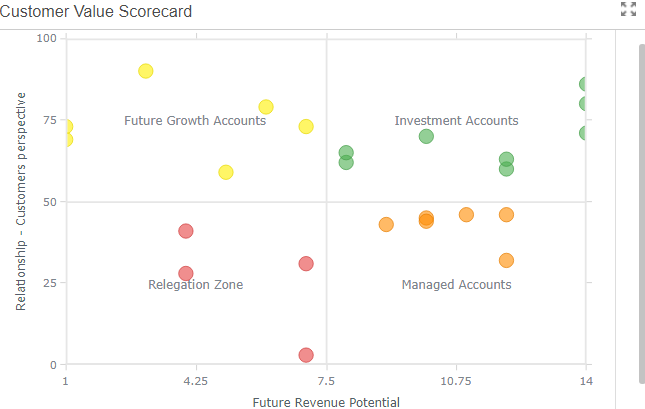Click the 7.5 tick label on x-axis
645x409 pixels.
(x=326, y=381)
